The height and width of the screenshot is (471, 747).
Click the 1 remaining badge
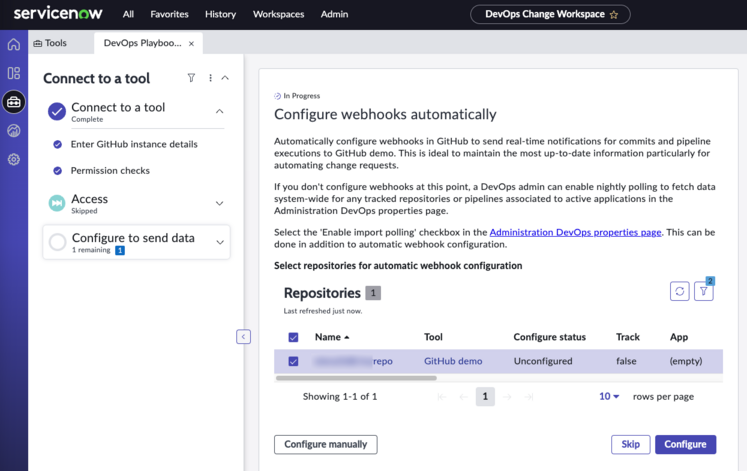click(120, 251)
